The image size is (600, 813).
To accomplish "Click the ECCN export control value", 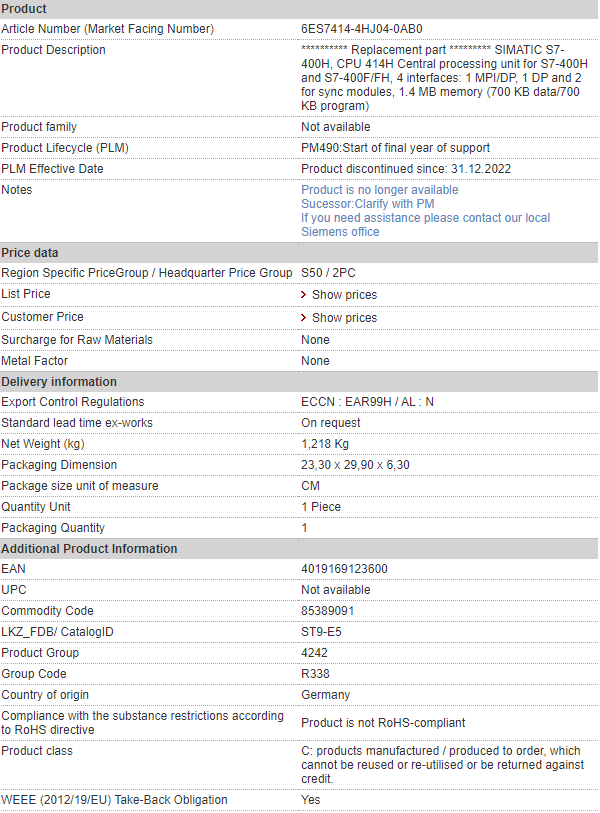I will [x=367, y=402].
